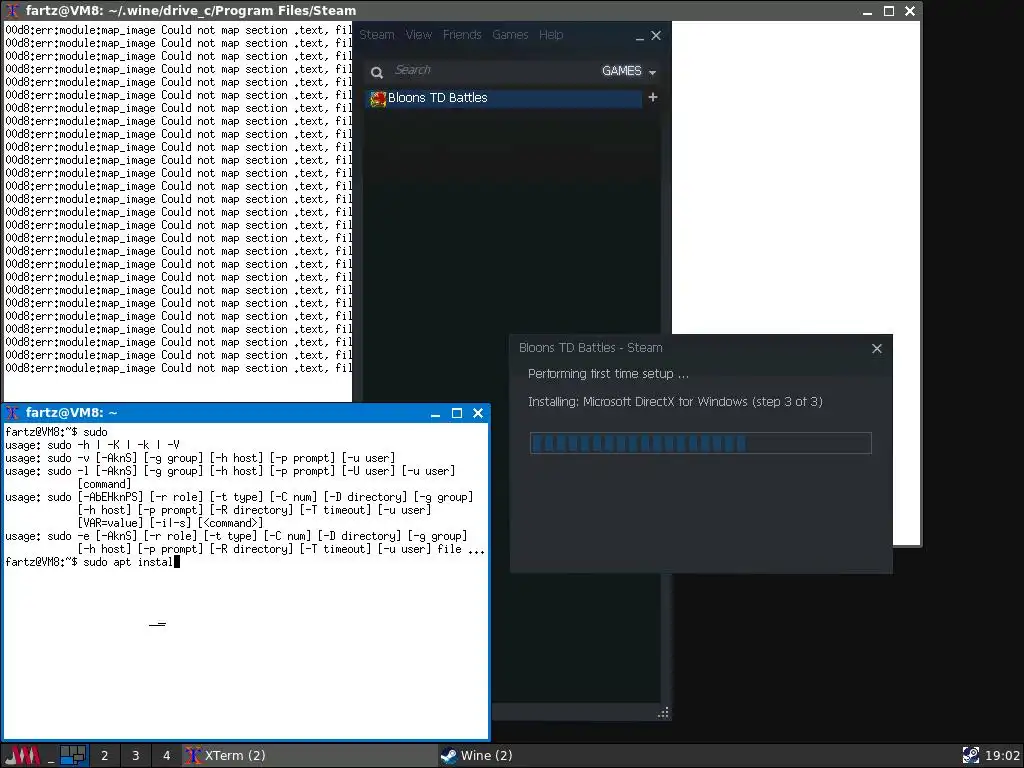Maximize the front 'fartz@VM8: ~' terminal
This screenshot has height=768, width=1024.
(x=457, y=413)
